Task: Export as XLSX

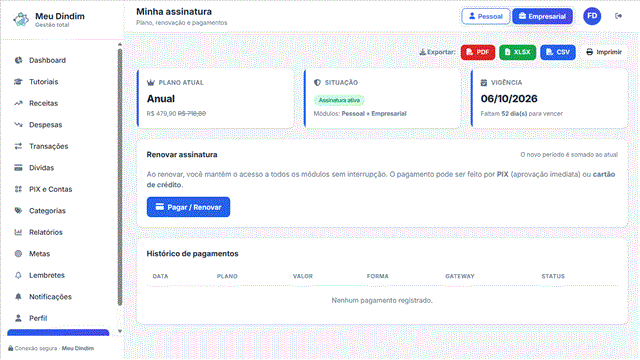Action: [518, 52]
